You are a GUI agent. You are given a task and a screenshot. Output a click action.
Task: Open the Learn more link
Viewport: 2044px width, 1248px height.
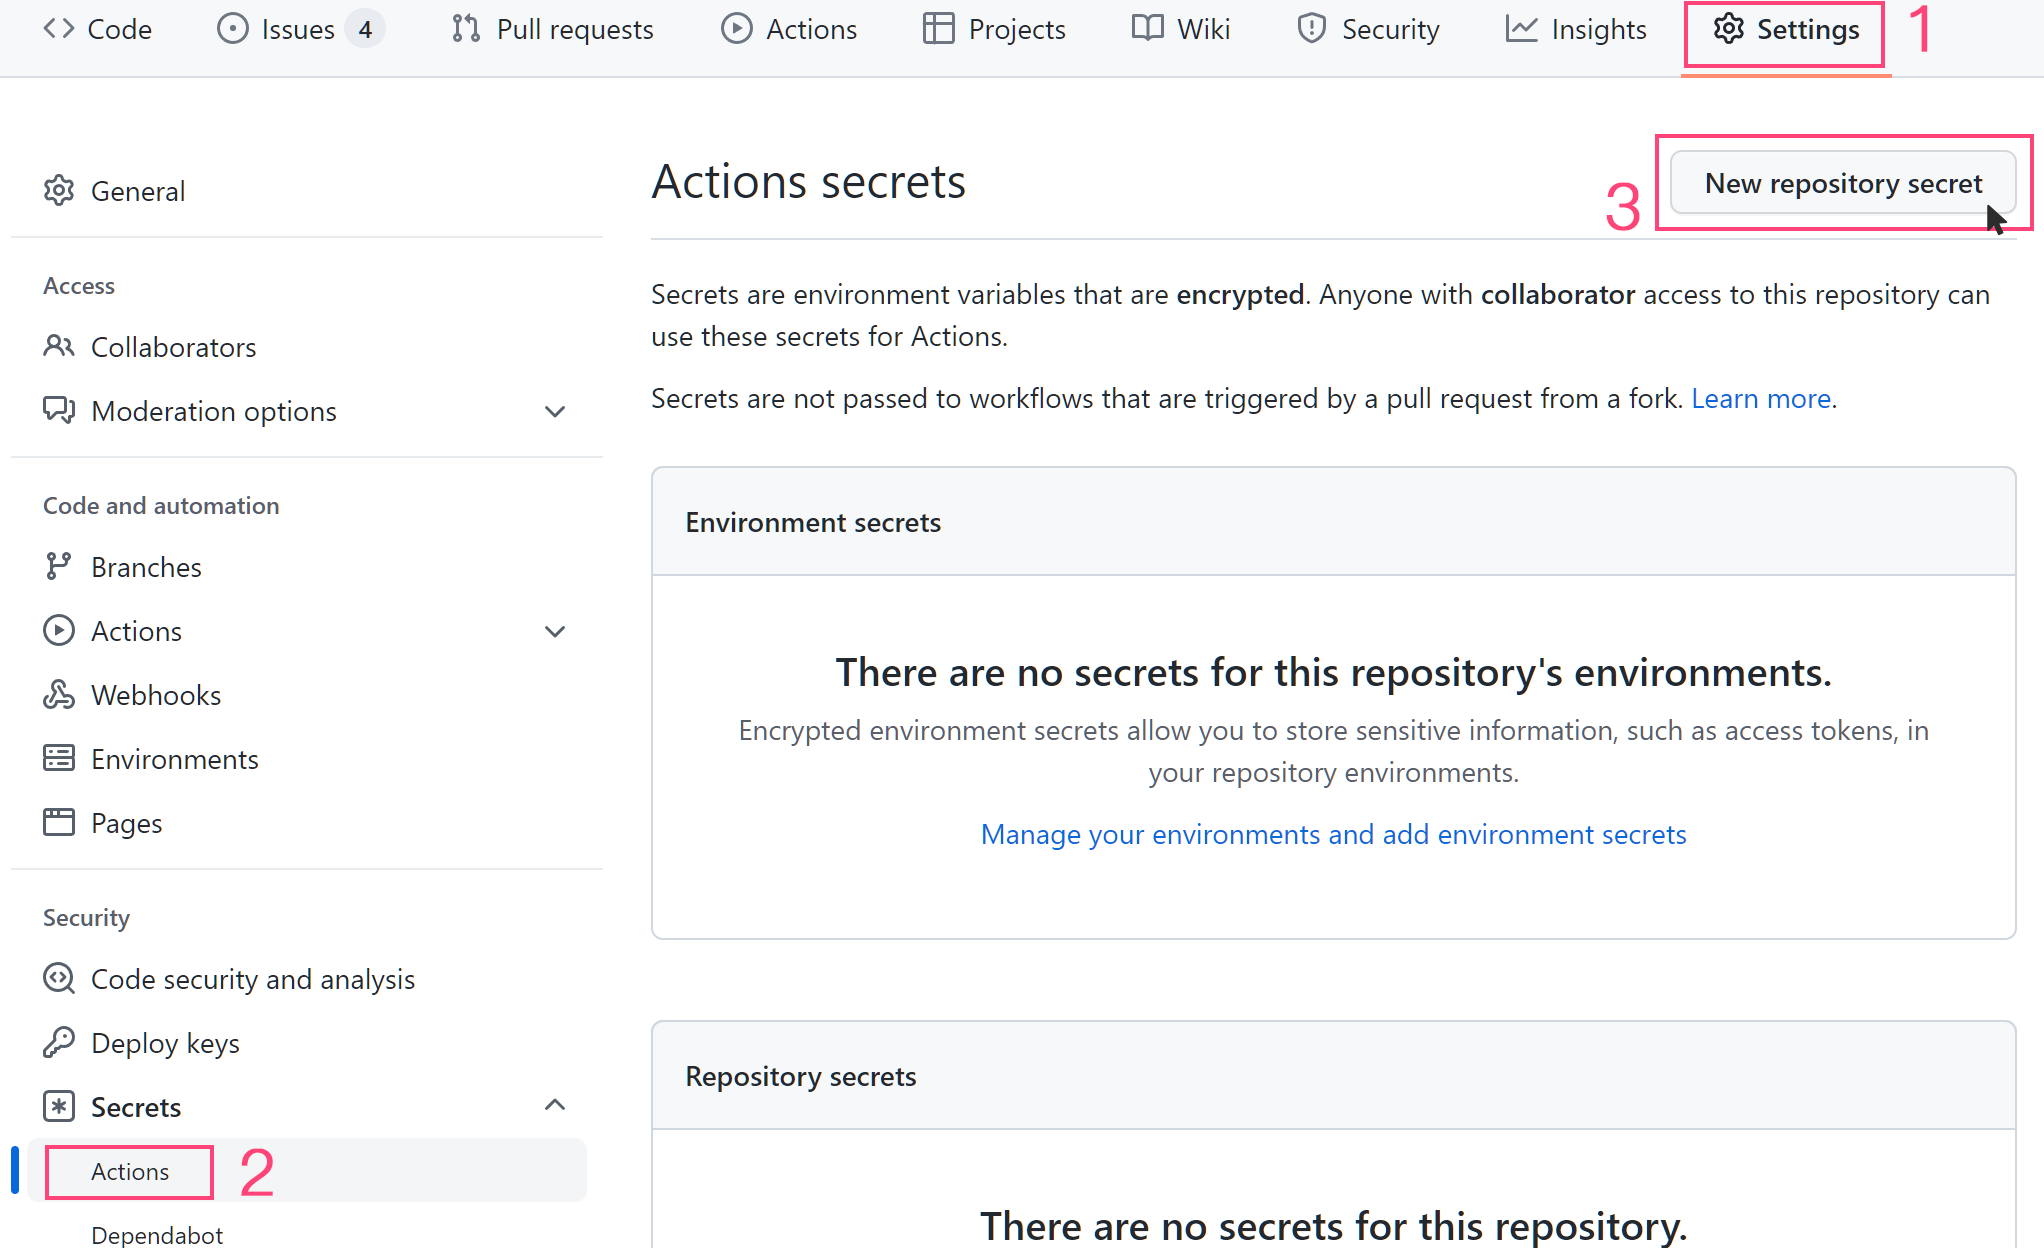(x=1760, y=398)
